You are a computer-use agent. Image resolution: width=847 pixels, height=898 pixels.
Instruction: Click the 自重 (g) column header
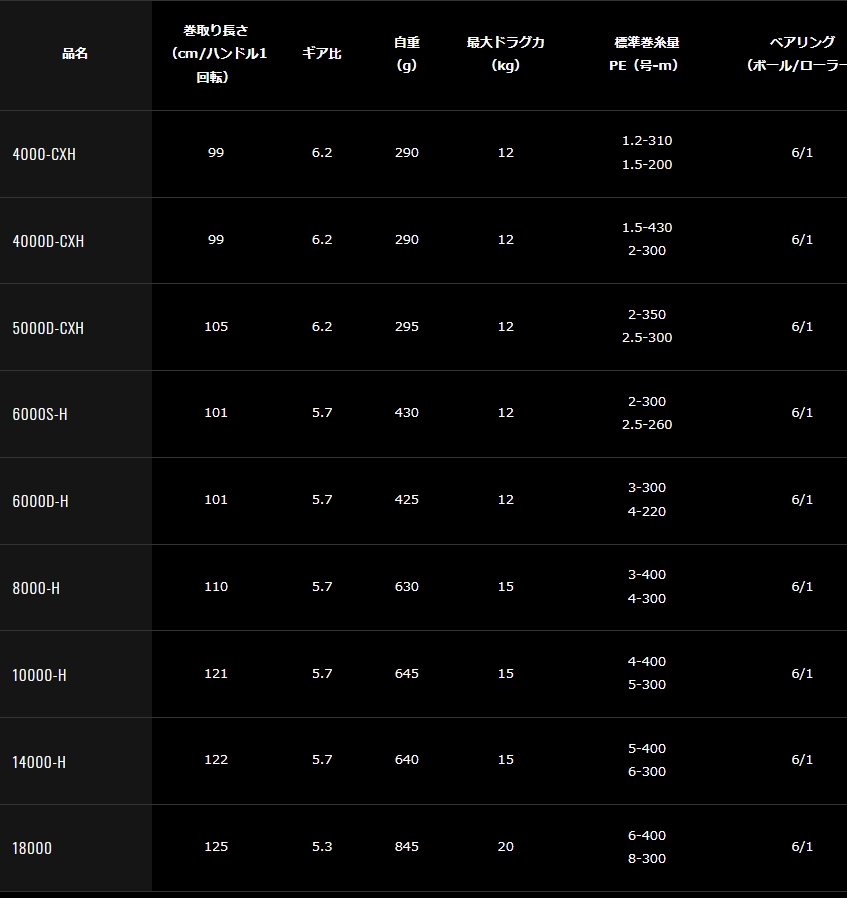click(407, 54)
